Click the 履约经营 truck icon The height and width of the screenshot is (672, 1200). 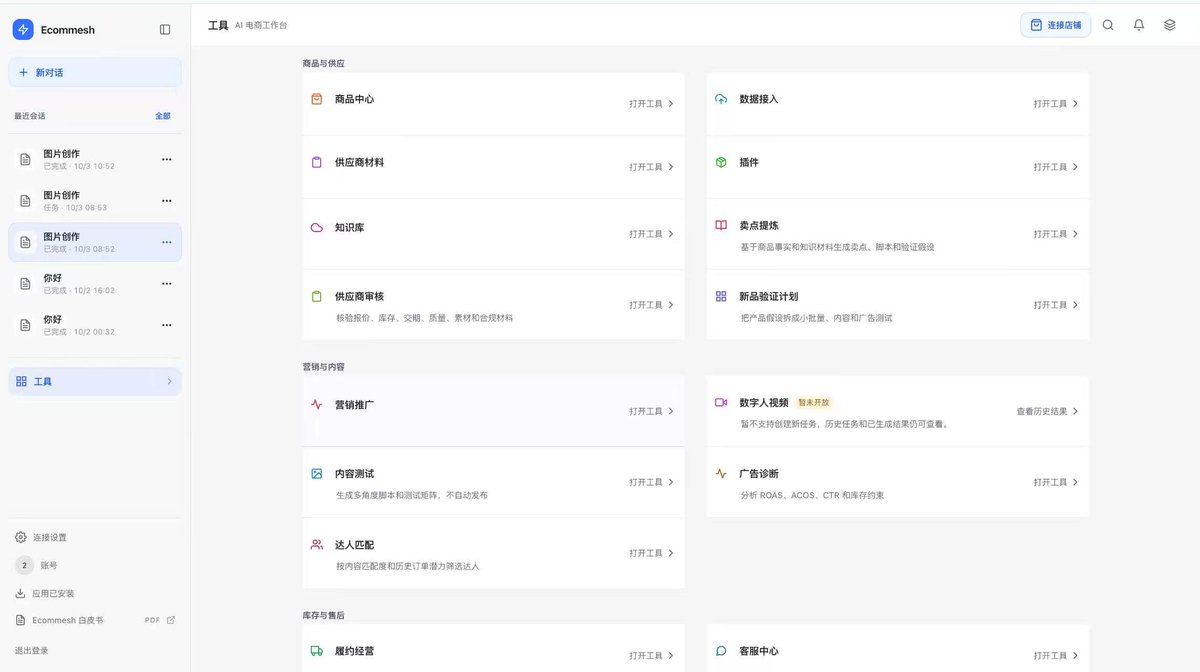coord(317,651)
